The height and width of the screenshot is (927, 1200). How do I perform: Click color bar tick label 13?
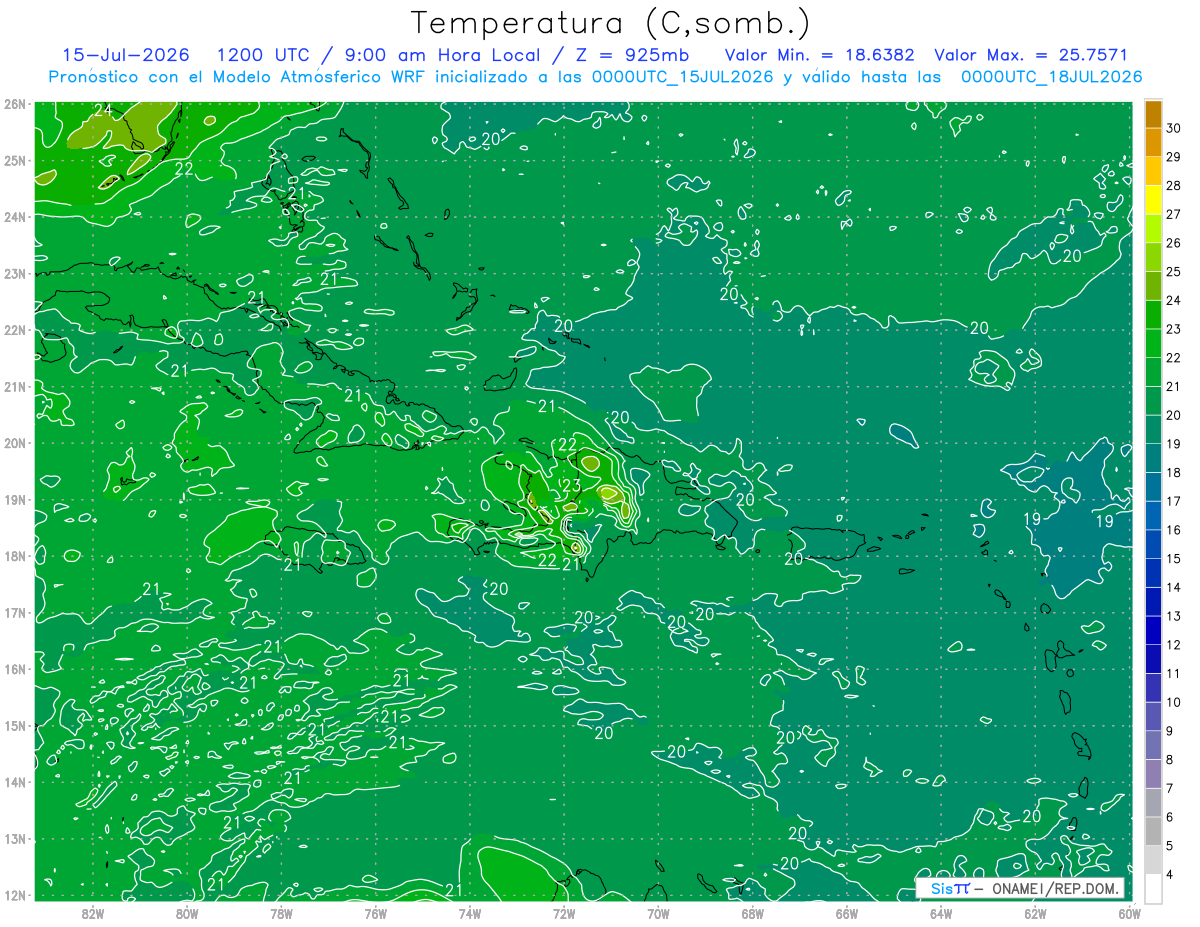[1174, 616]
